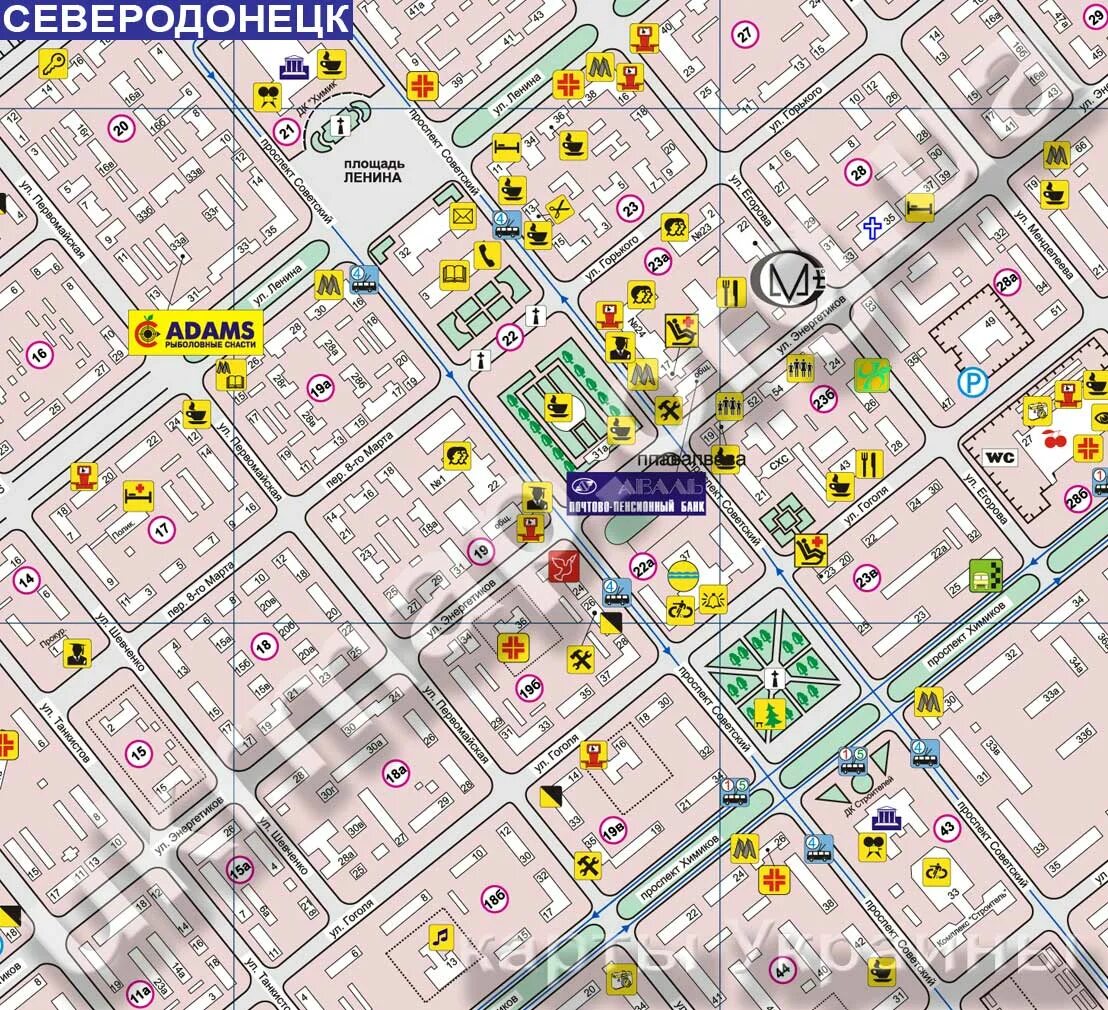The width and height of the screenshot is (1108, 1010).
Task: Click block number 22а circle
Action: tap(643, 566)
